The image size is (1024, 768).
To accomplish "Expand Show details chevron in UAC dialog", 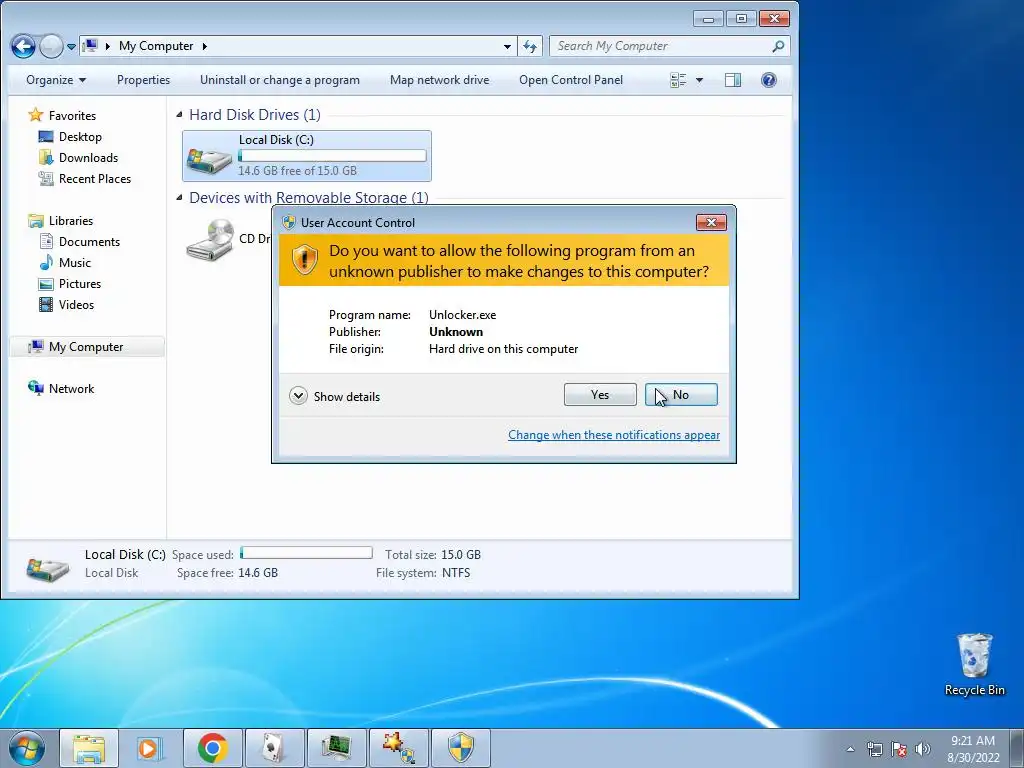I will click(x=298, y=396).
